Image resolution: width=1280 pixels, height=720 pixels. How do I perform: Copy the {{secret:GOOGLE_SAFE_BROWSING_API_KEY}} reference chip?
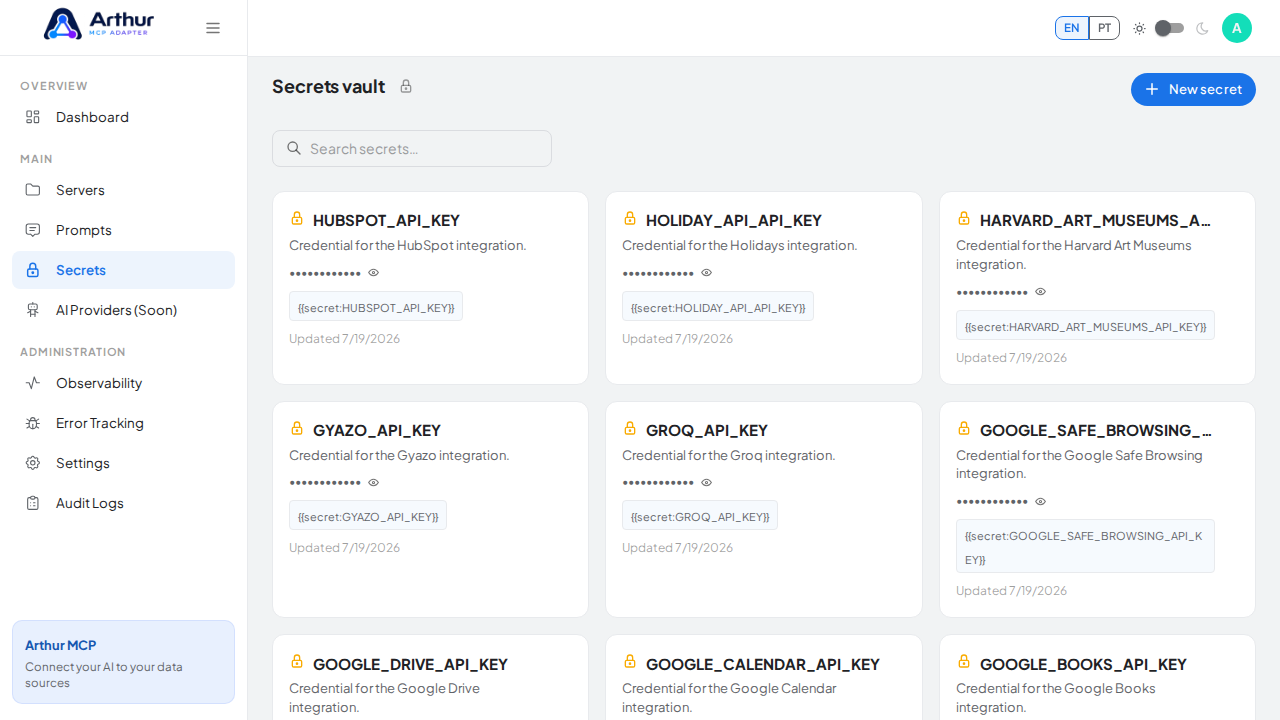point(1085,547)
